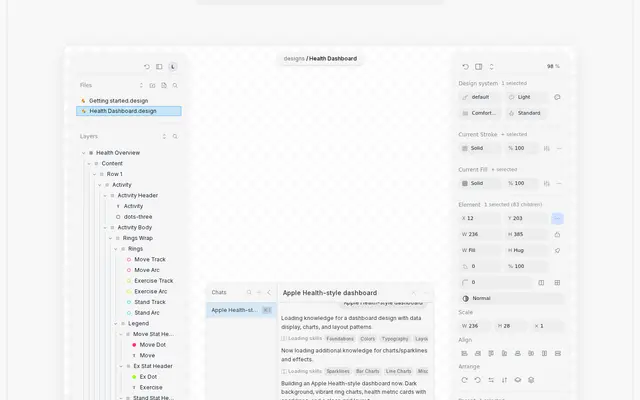Click the new folder icon in Files
Viewport: 640px width, 400px height.
click(x=152, y=85)
